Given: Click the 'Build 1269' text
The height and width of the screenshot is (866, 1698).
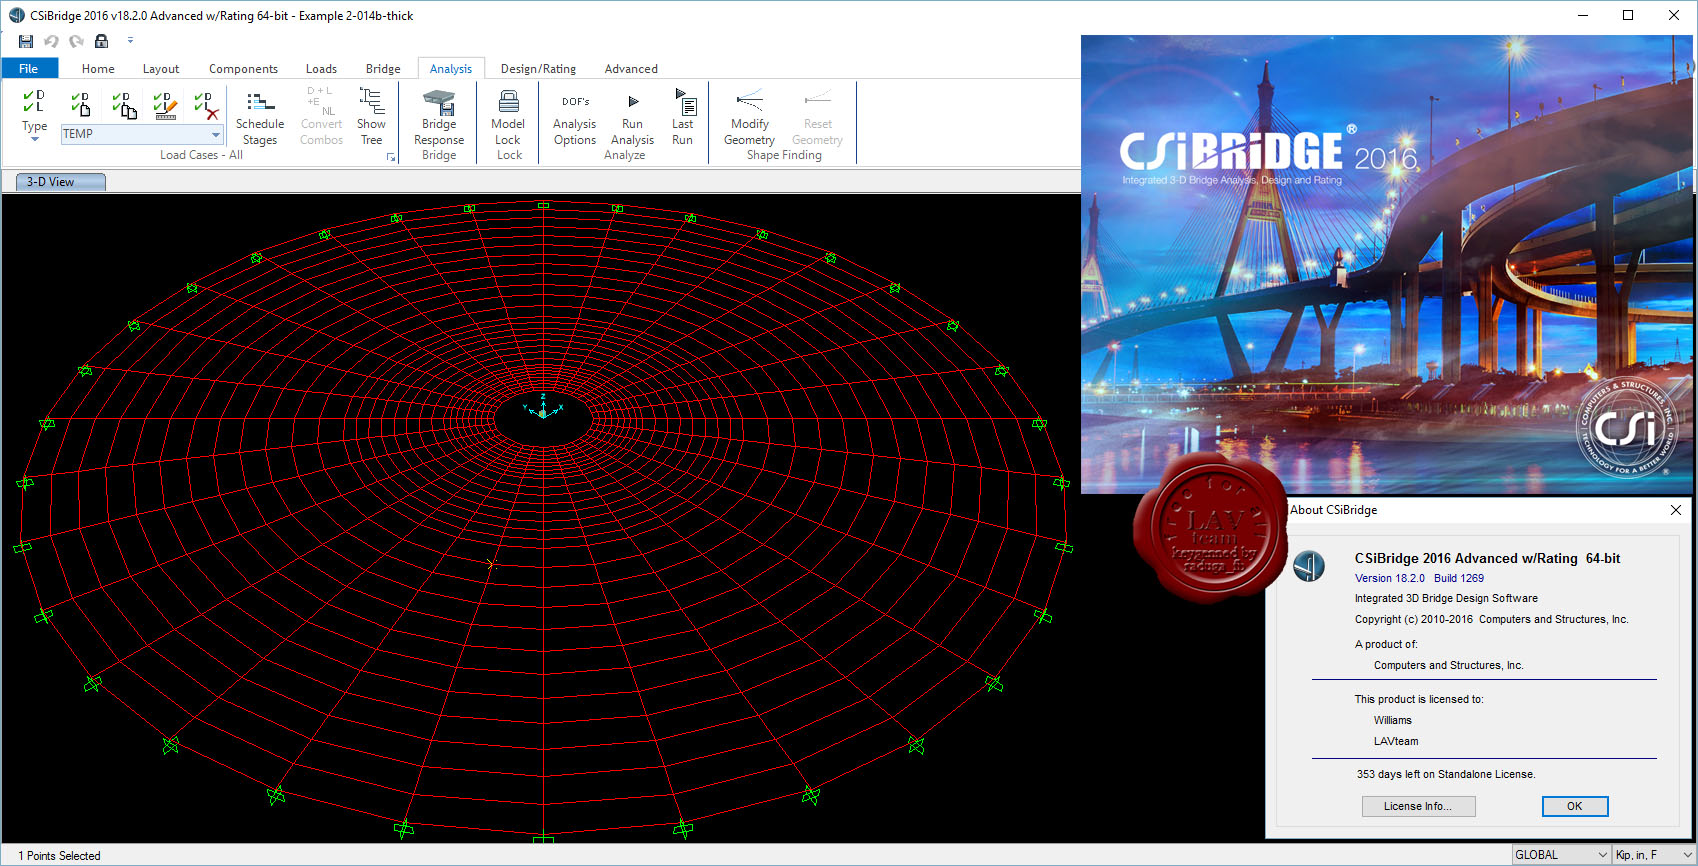Looking at the screenshot, I should [1459, 578].
